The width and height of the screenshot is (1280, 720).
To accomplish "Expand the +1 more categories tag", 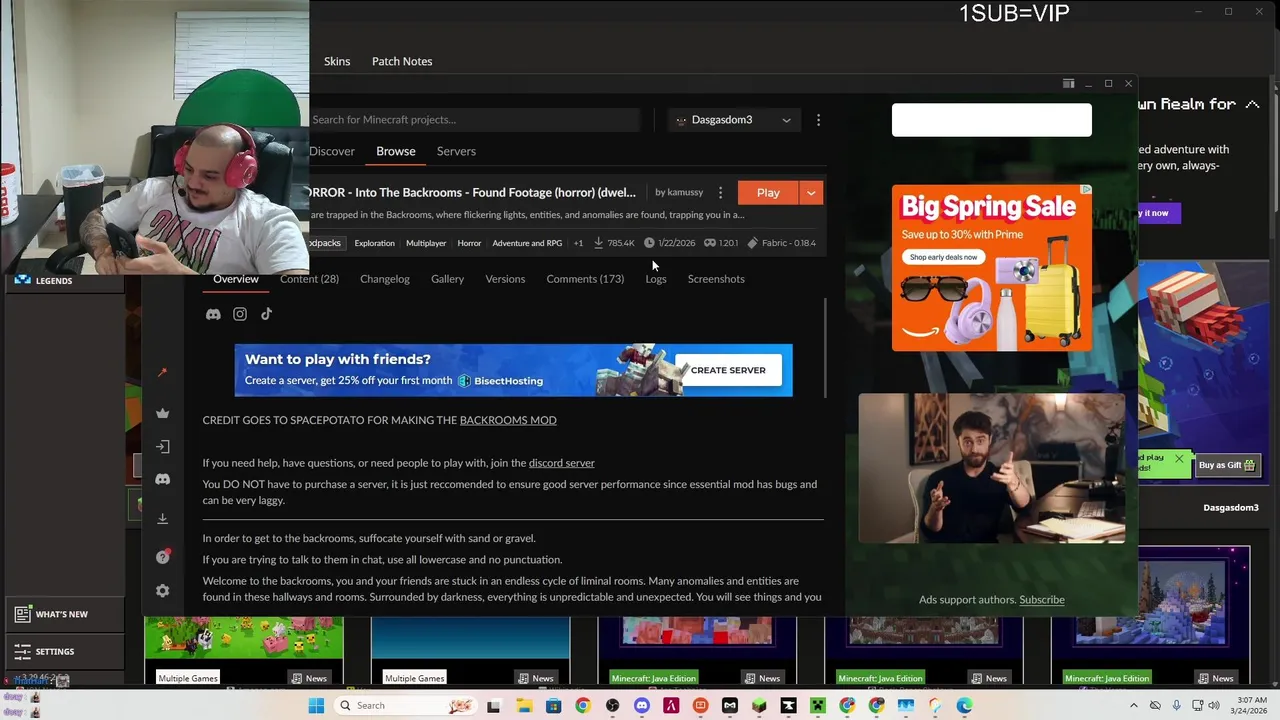I will (x=578, y=243).
